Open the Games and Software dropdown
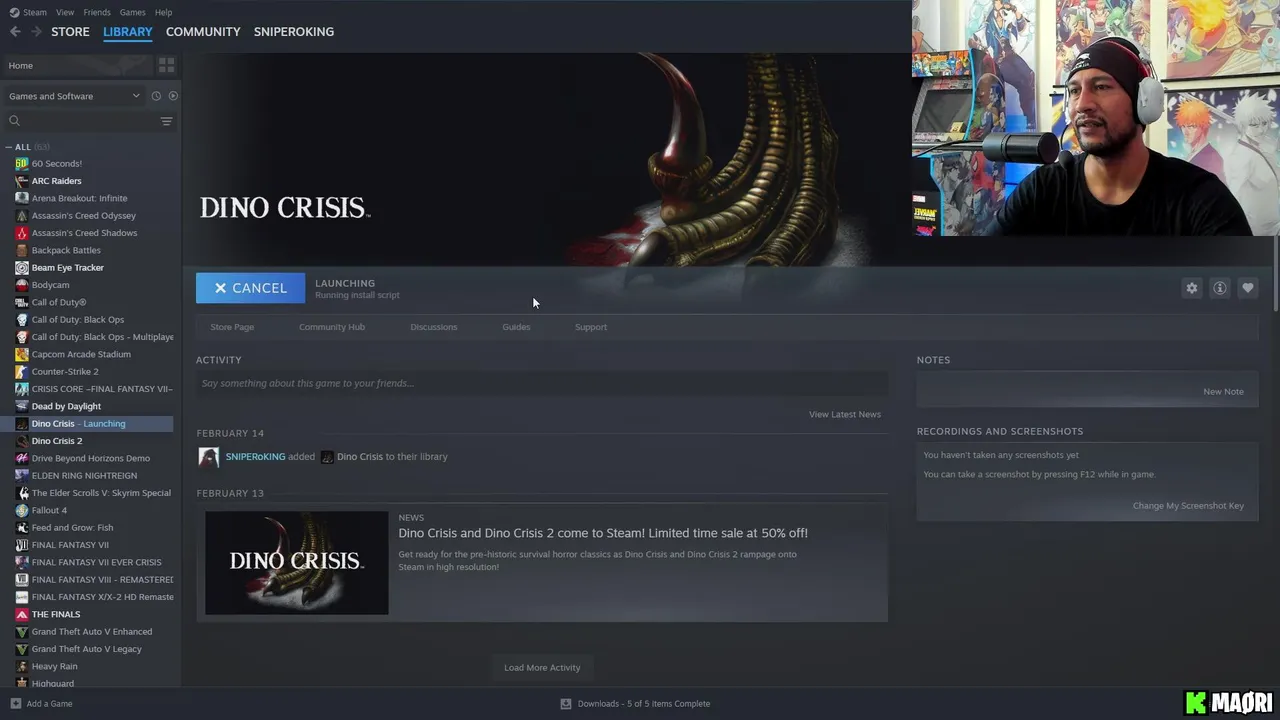This screenshot has width=1280, height=720. coord(74,96)
